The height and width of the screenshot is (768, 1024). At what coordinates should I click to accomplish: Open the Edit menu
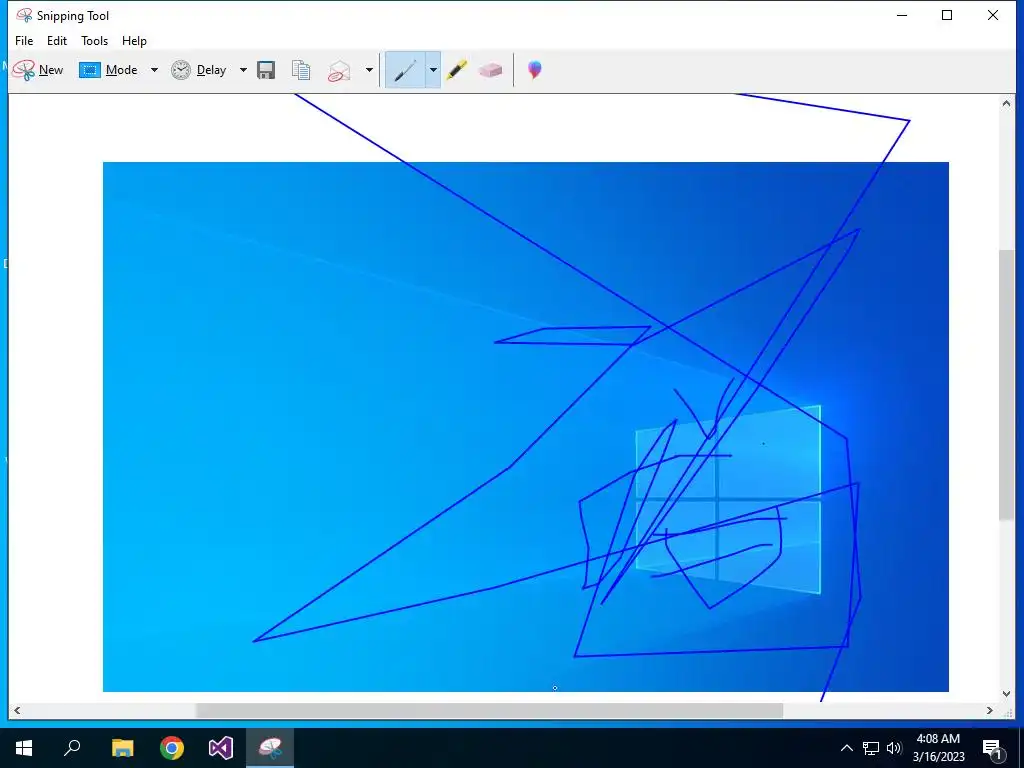pos(57,40)
